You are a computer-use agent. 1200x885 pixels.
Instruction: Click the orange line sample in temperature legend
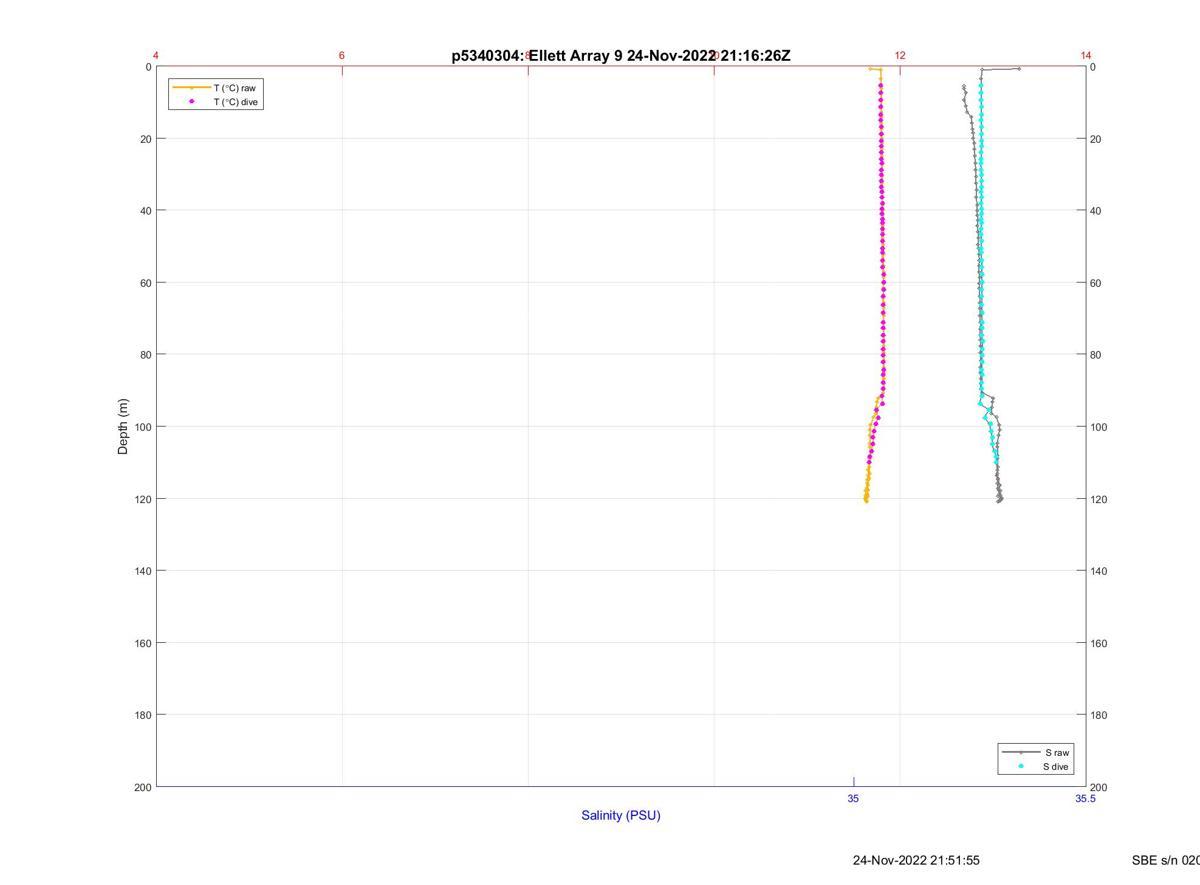coord(191,88)
